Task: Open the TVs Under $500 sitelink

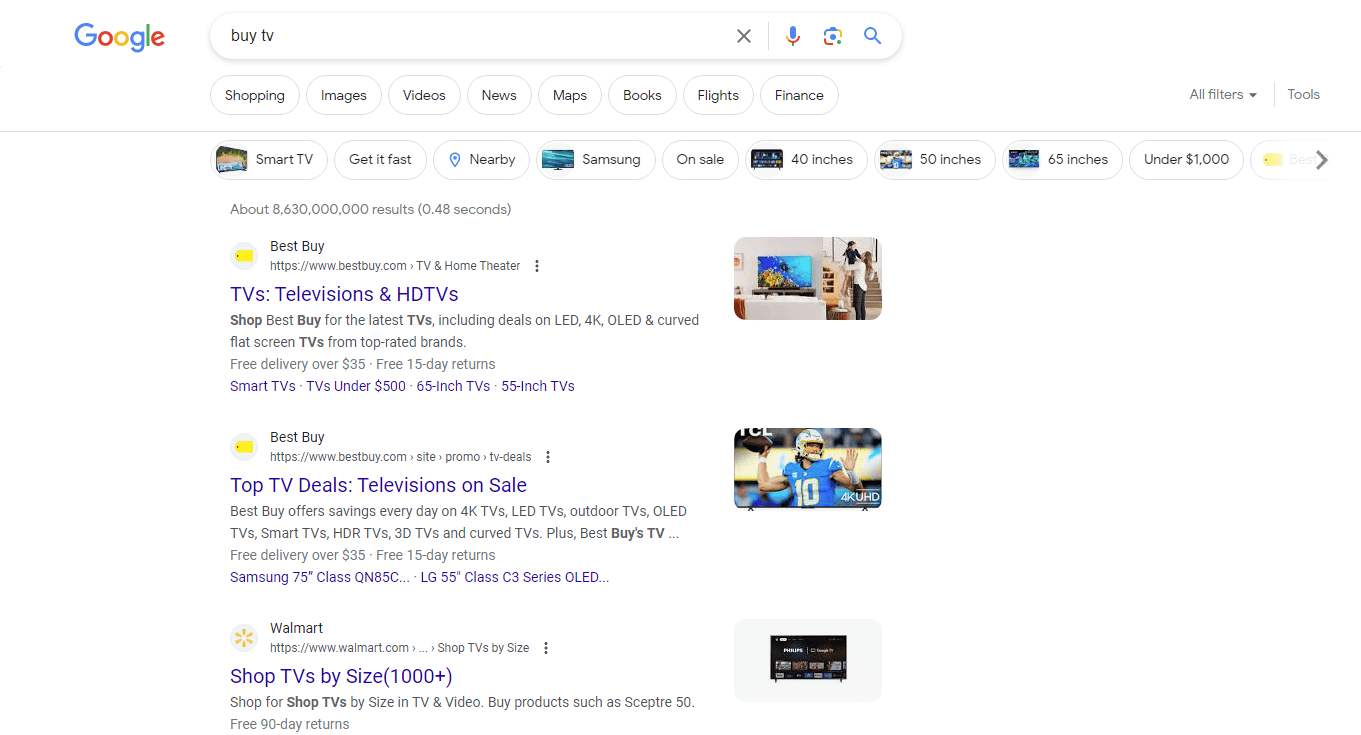Action: tap(356, 386)
